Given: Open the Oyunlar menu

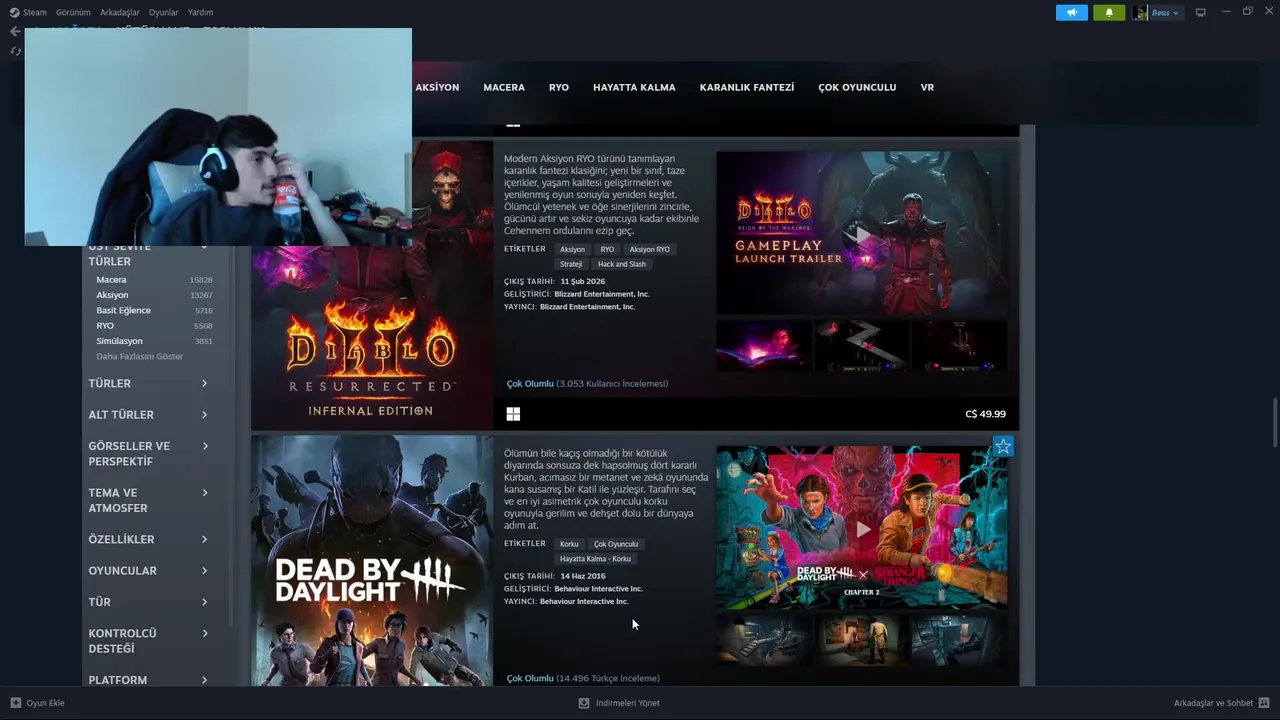Looking at the screenshot, I should (x=163, y=12).
